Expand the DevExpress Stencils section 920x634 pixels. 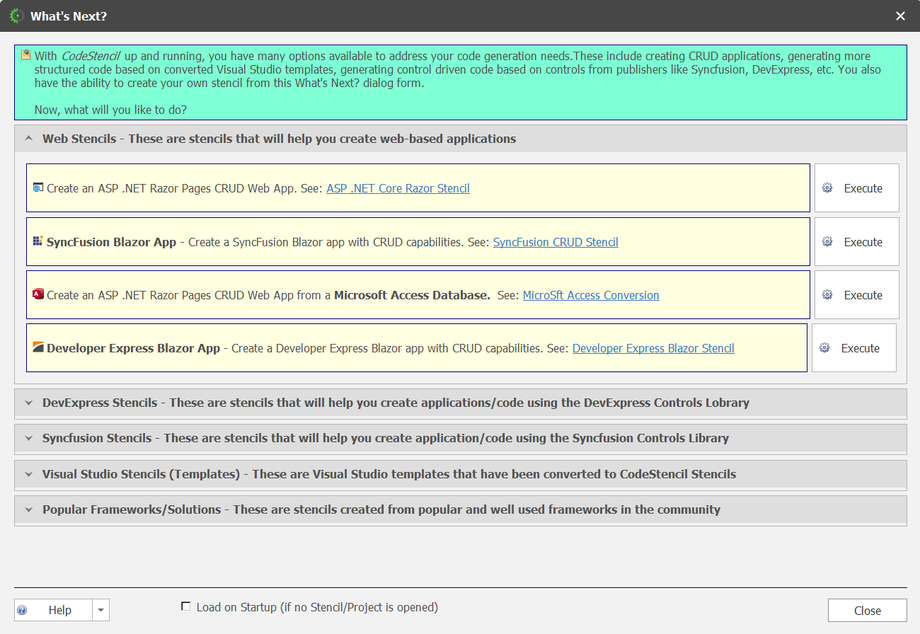click(28, 403)
